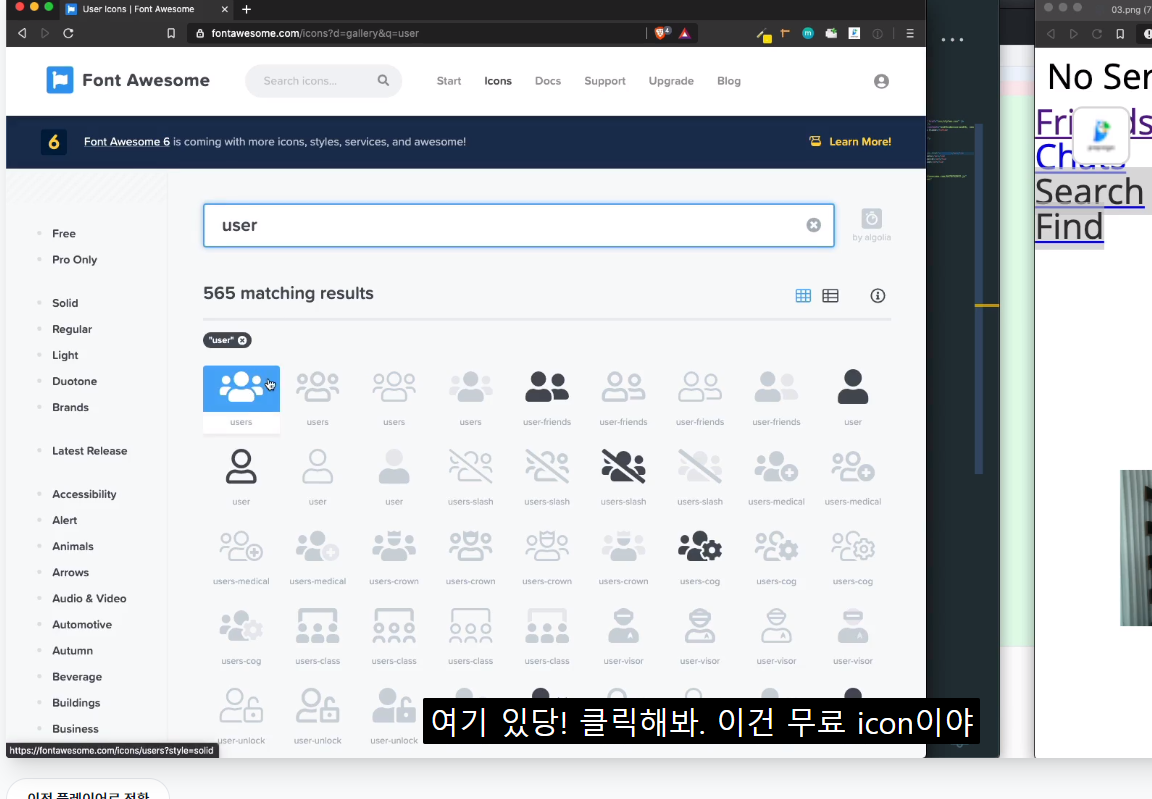The image size is (1152, 799).
Task: Click the three dots in the dark editor window
Action: (952, 40)
